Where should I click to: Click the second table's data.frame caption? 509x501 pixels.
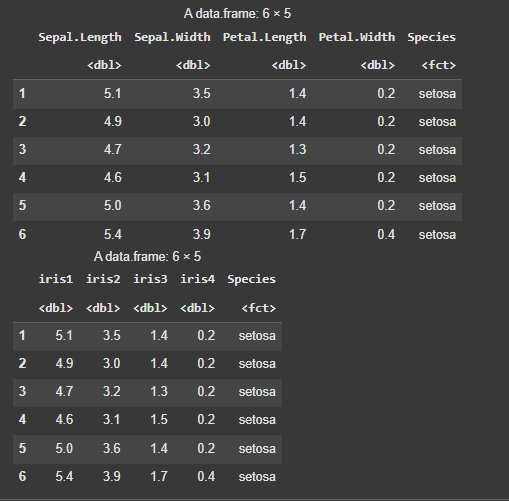click(x=147, y=256)
